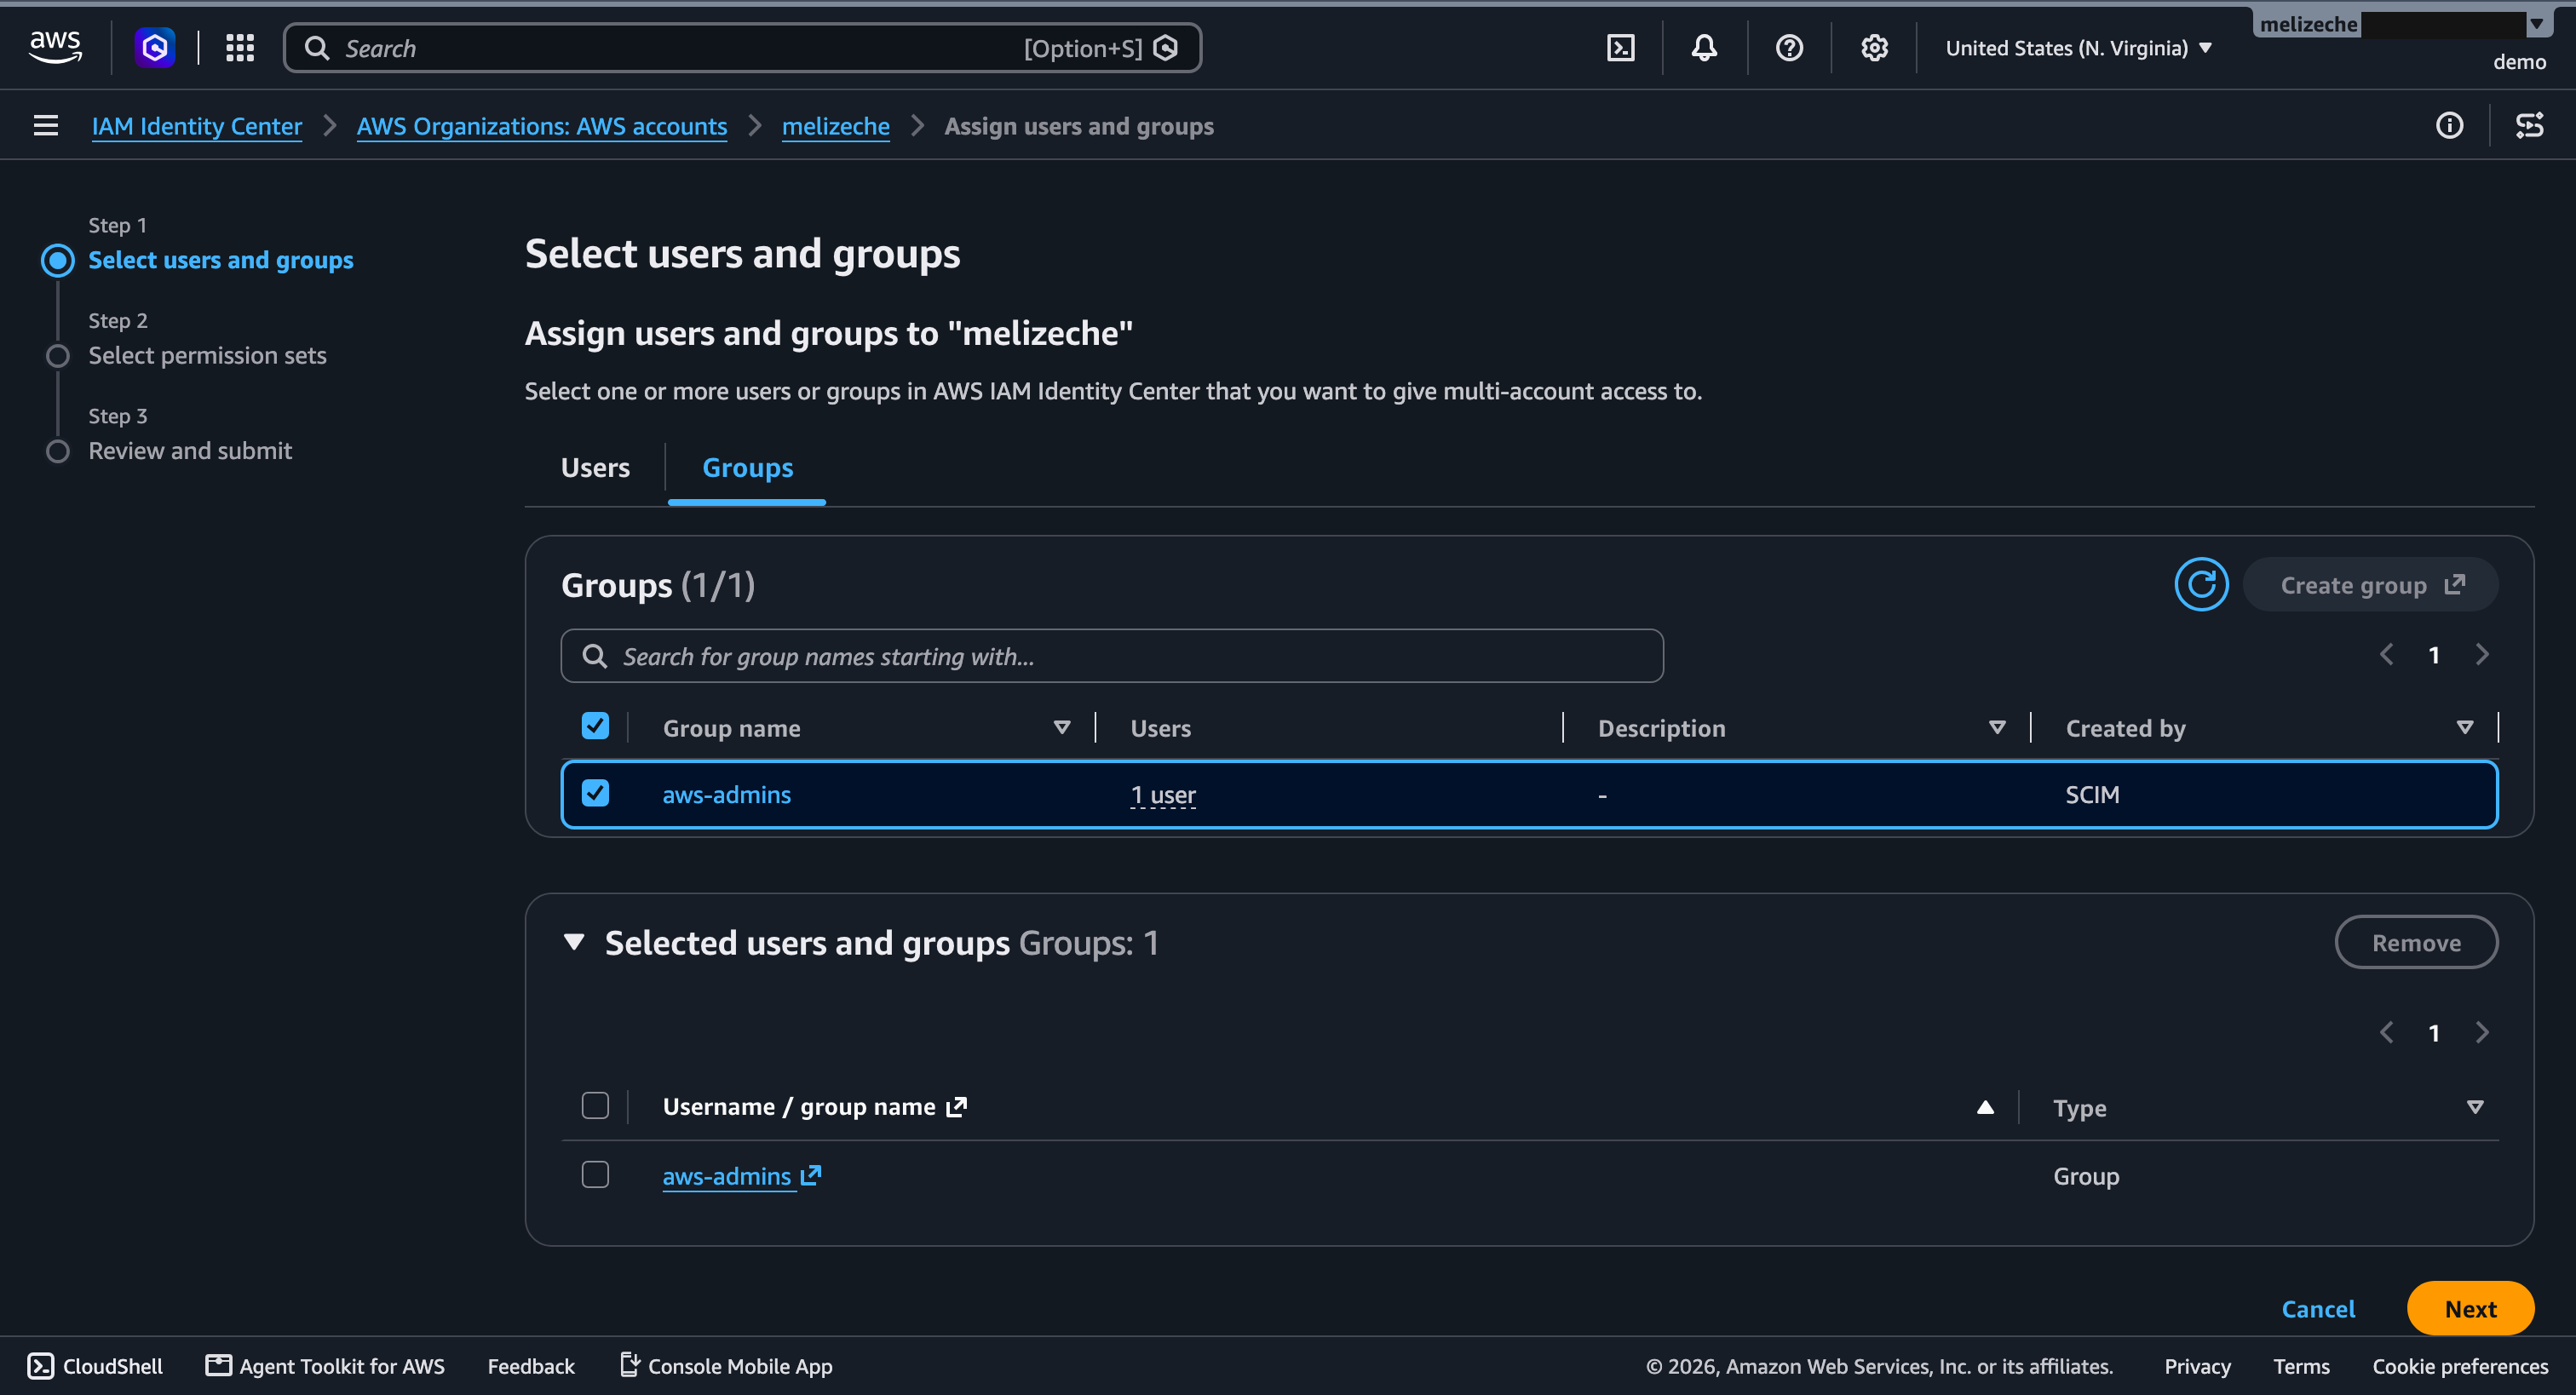
Task: Open the aws-admins link in Groups table
Action: tap(726, 794)
